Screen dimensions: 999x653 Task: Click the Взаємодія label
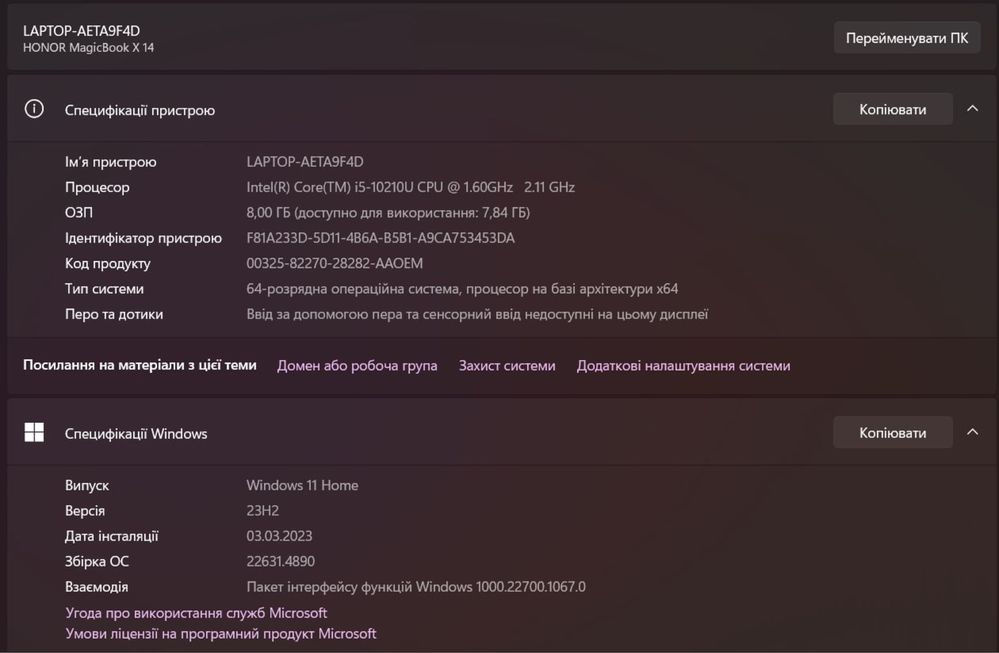[x=96, y=587]
